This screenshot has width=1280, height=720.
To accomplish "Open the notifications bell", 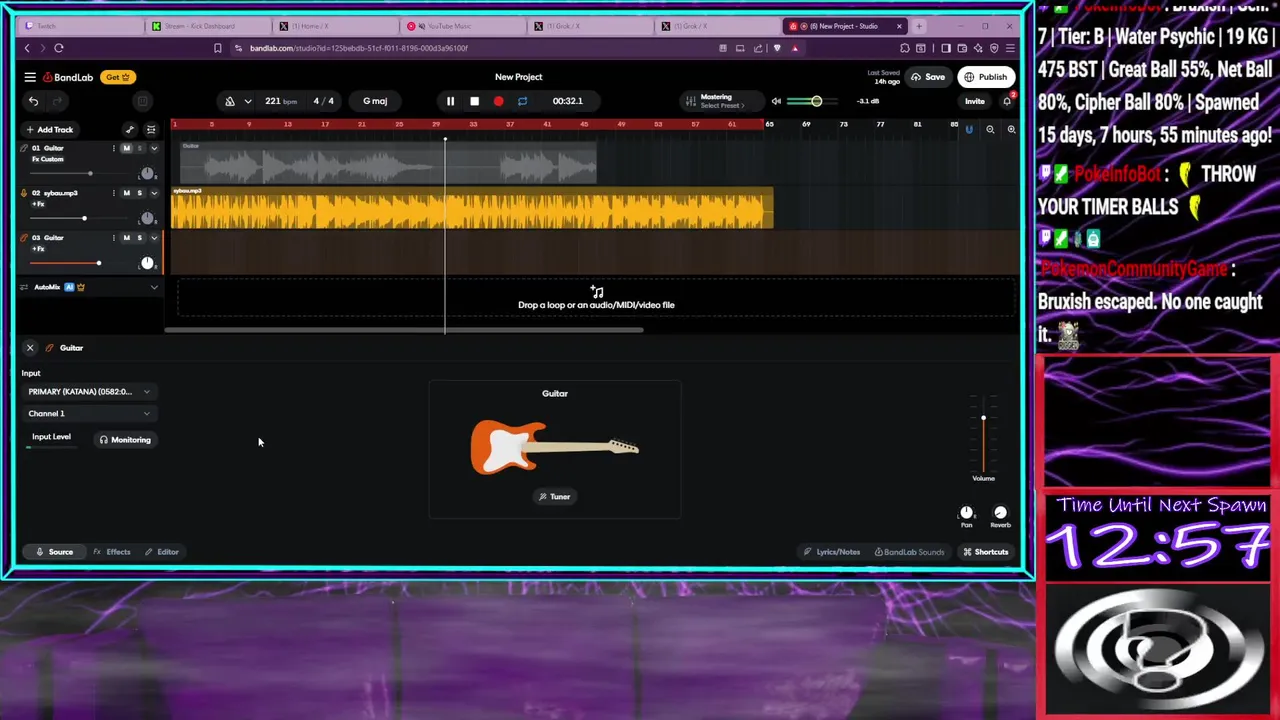I will [1007, 101].
